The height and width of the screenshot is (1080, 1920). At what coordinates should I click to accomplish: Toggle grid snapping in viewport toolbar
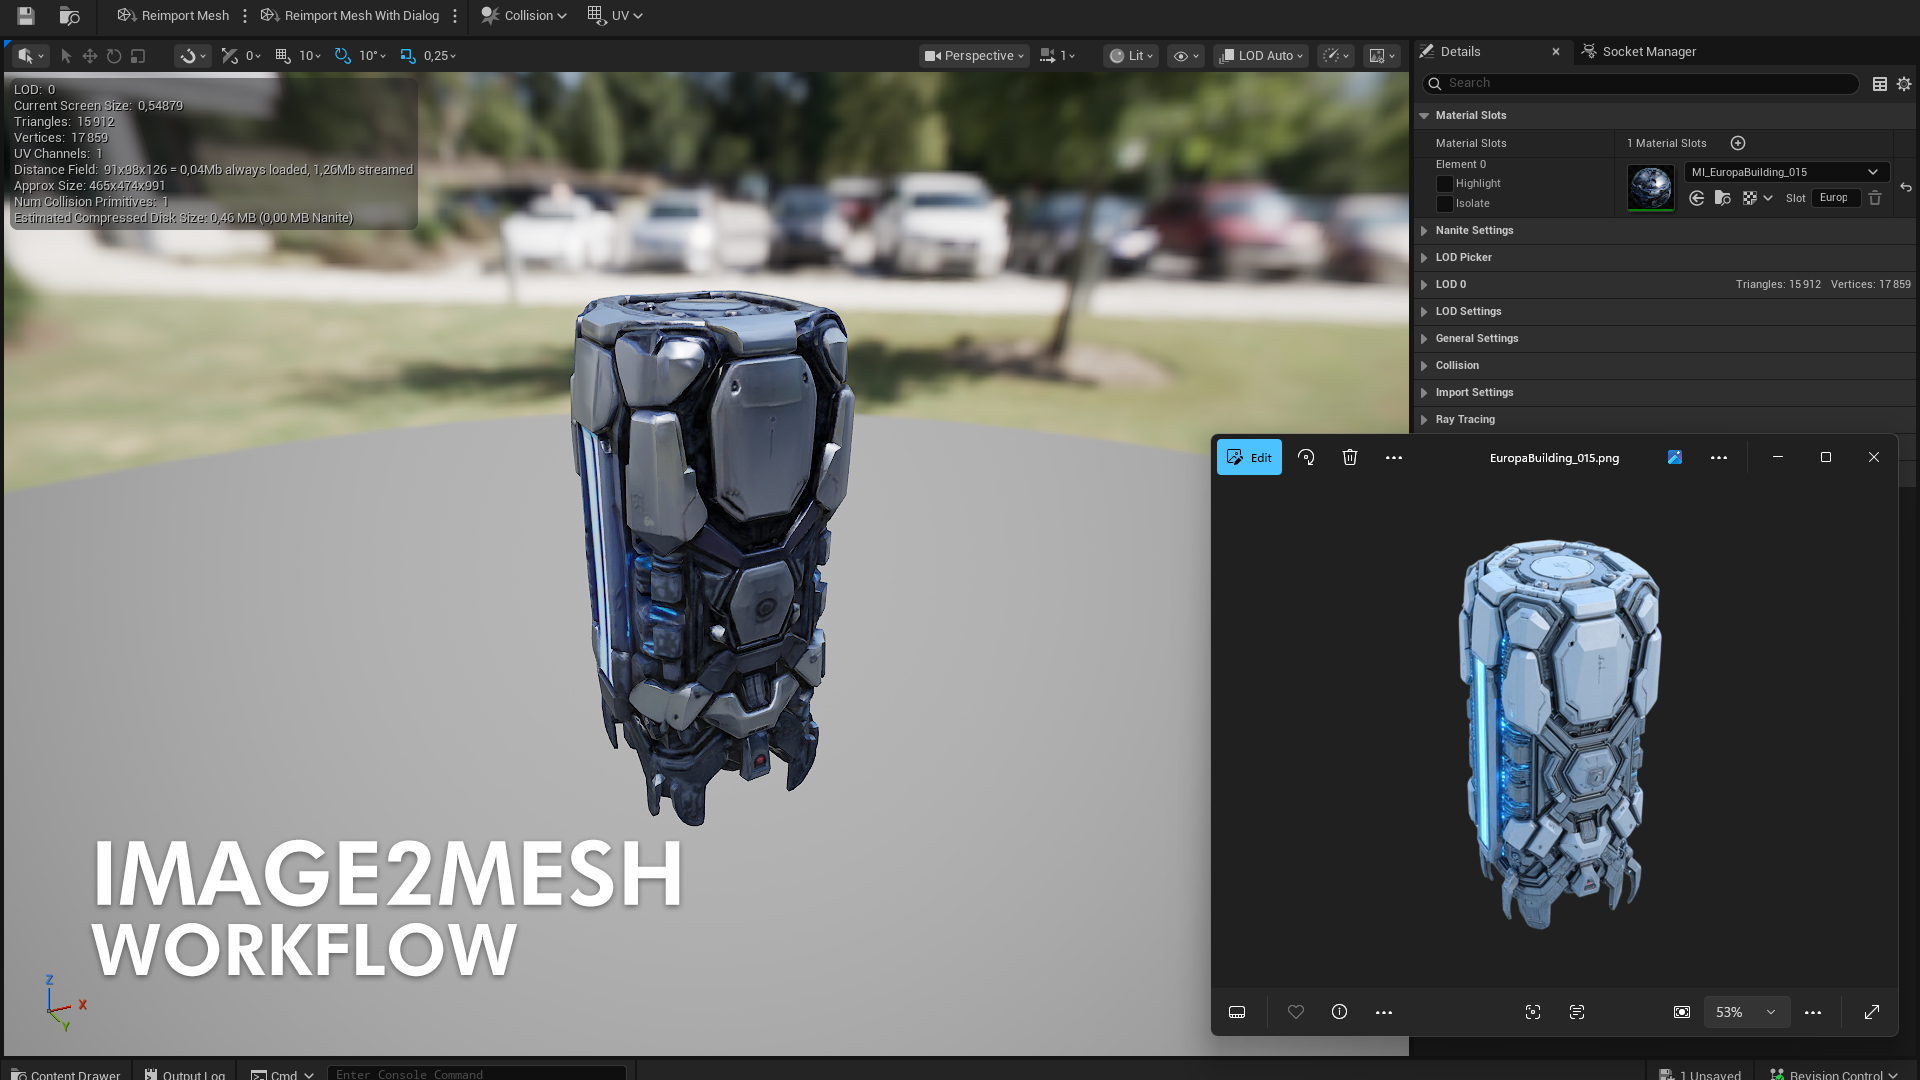(x=283, y=56)
